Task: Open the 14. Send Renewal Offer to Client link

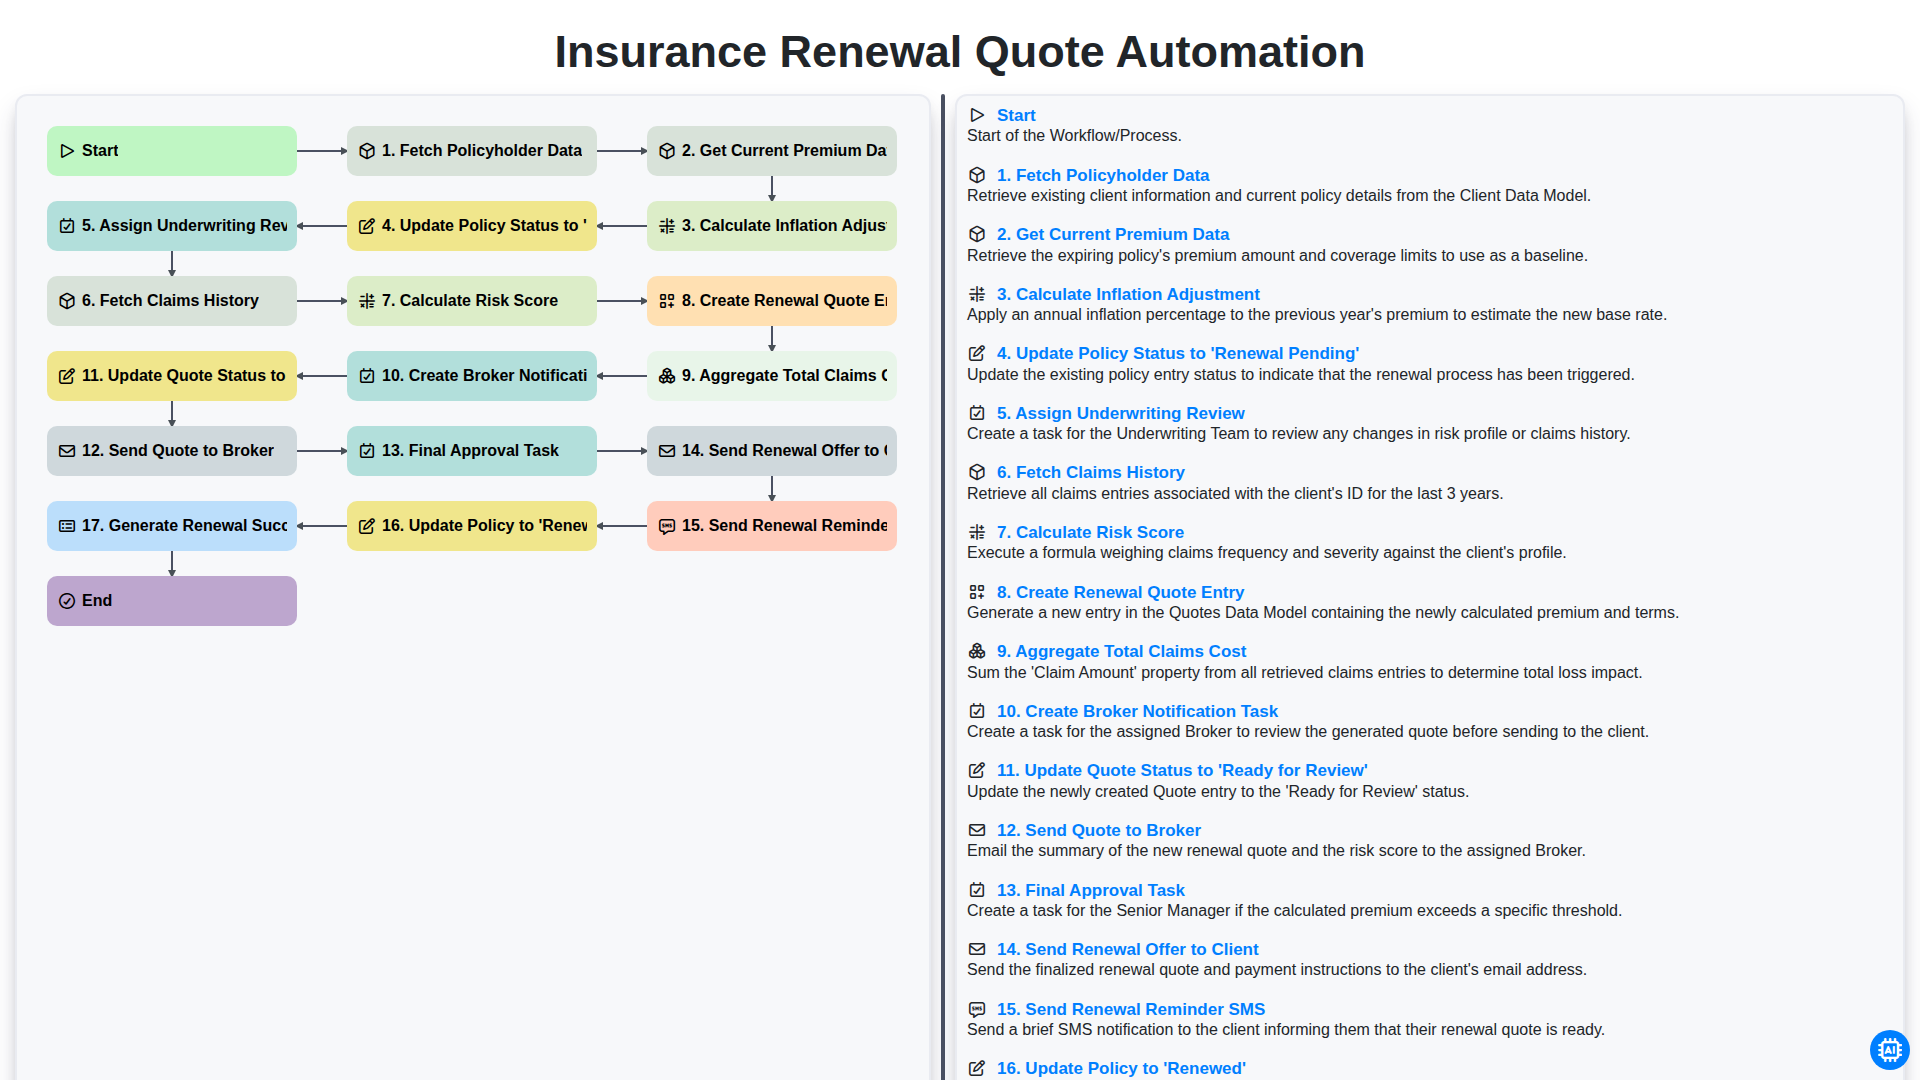Action: point(1128,949)
